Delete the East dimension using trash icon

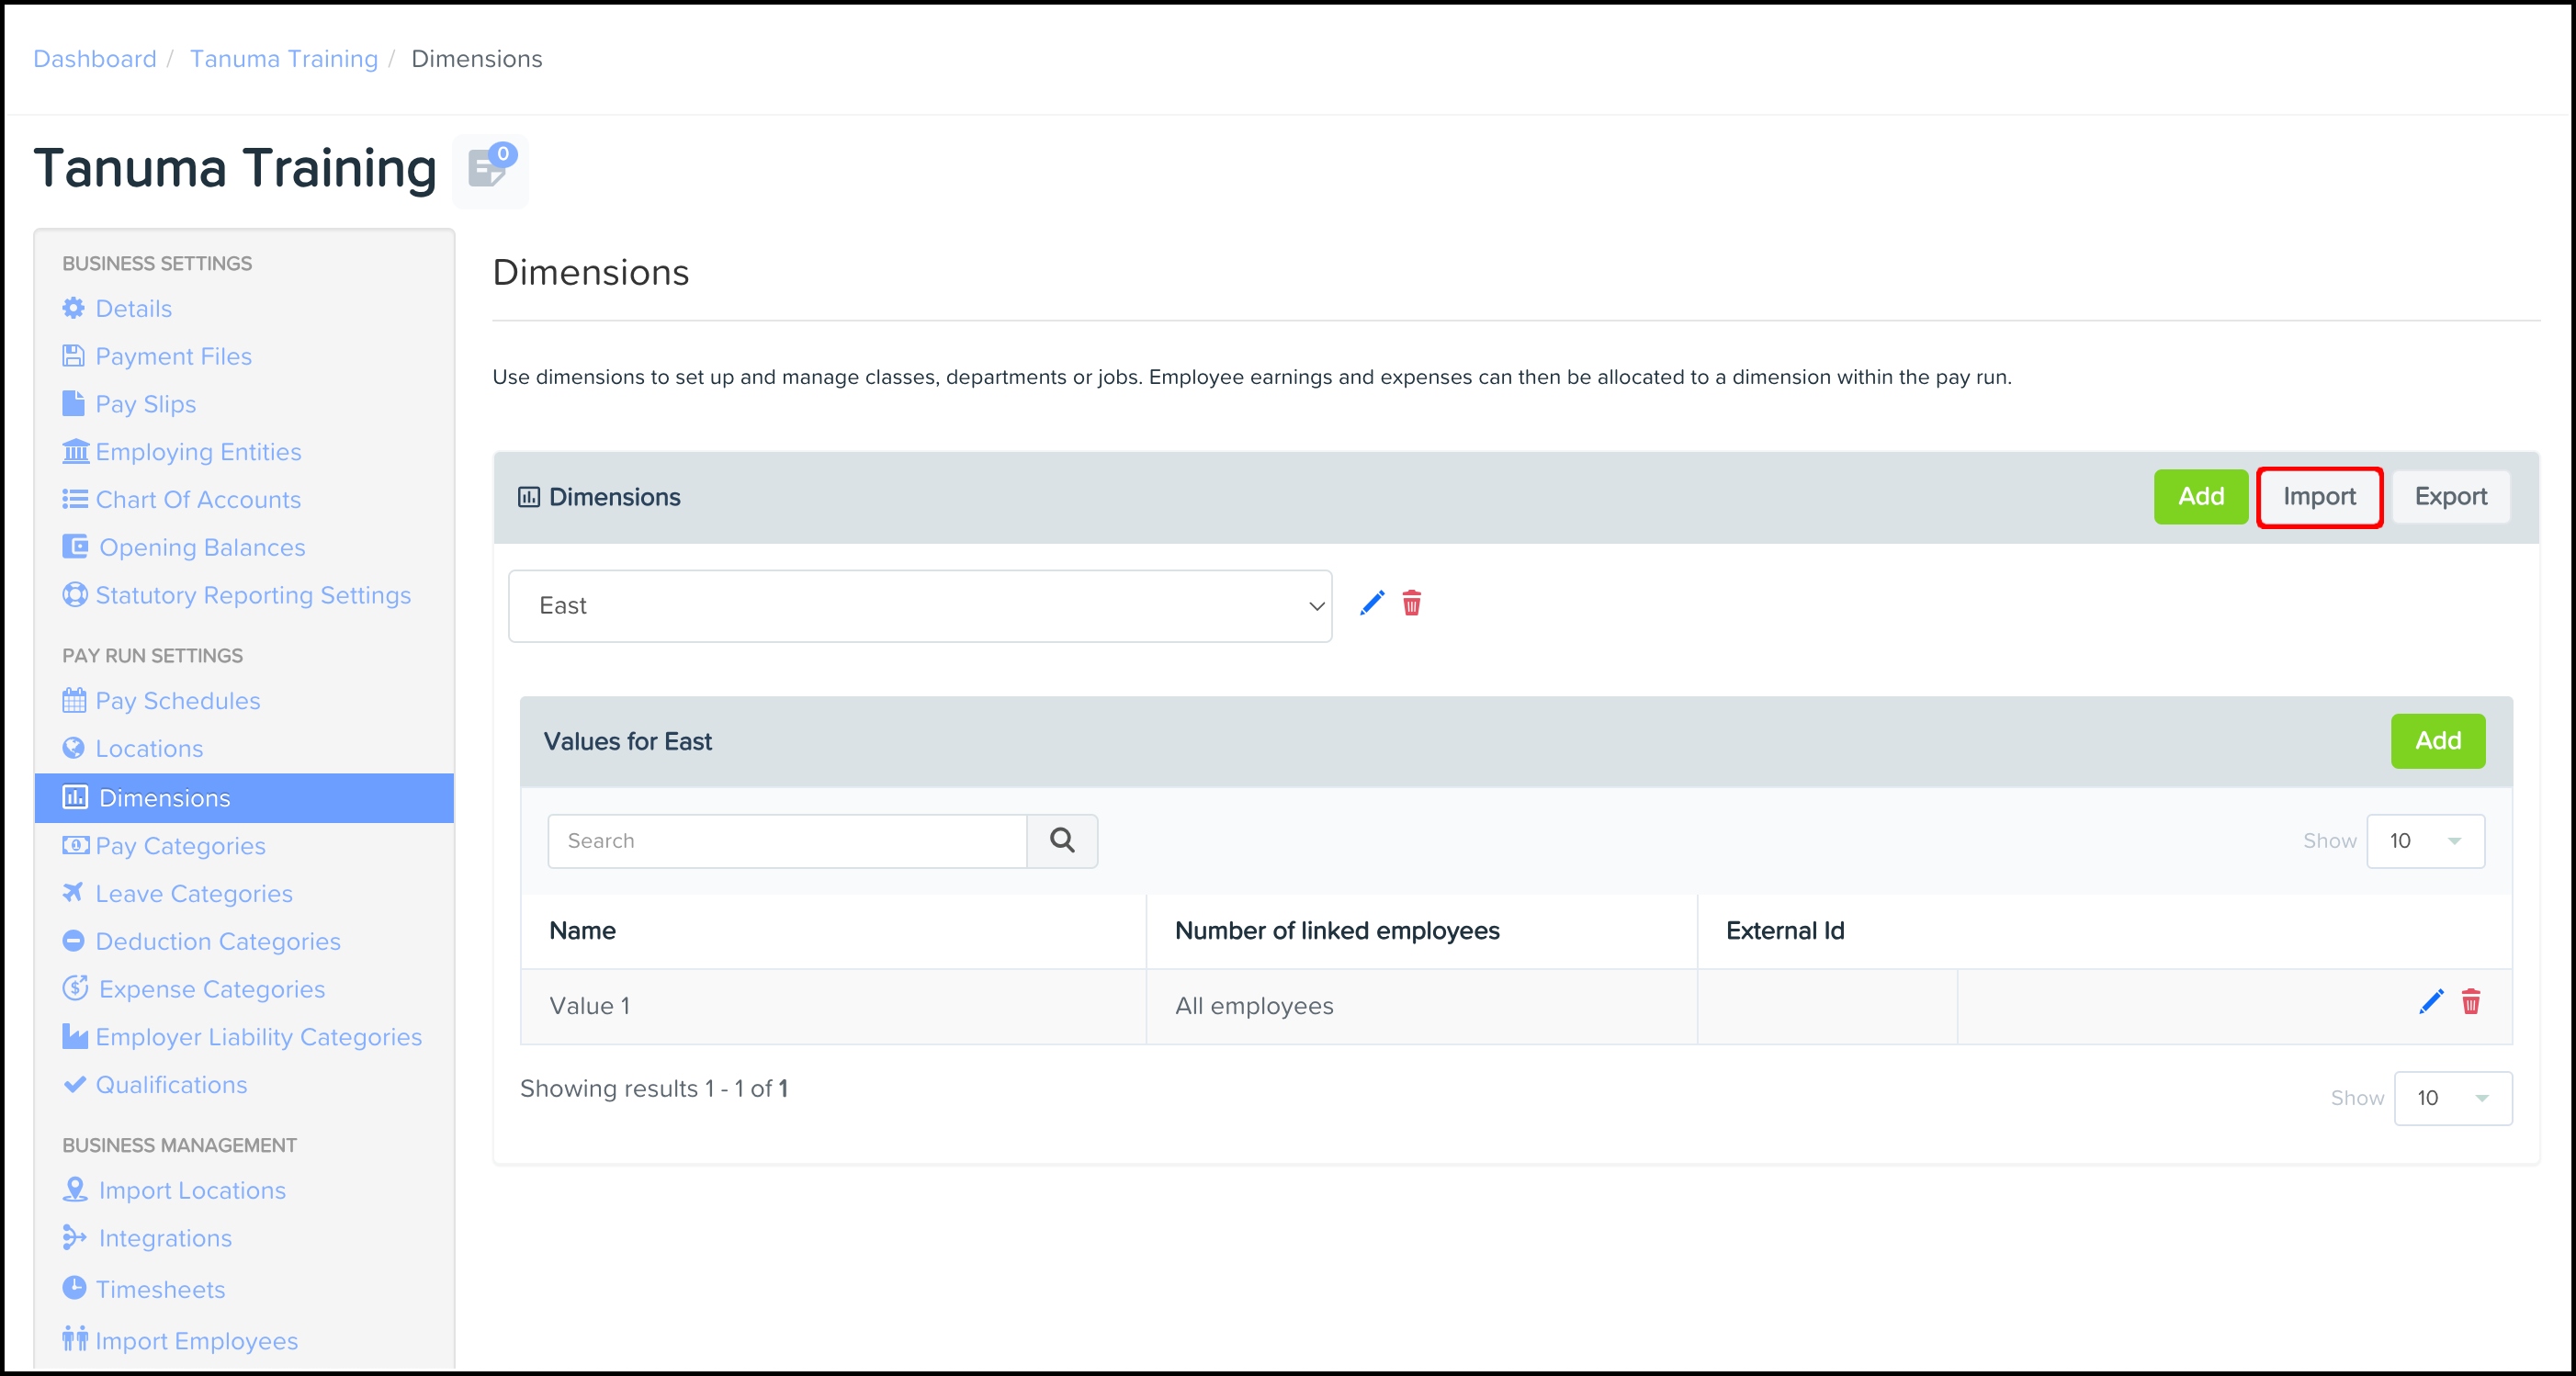[1411, 603]
